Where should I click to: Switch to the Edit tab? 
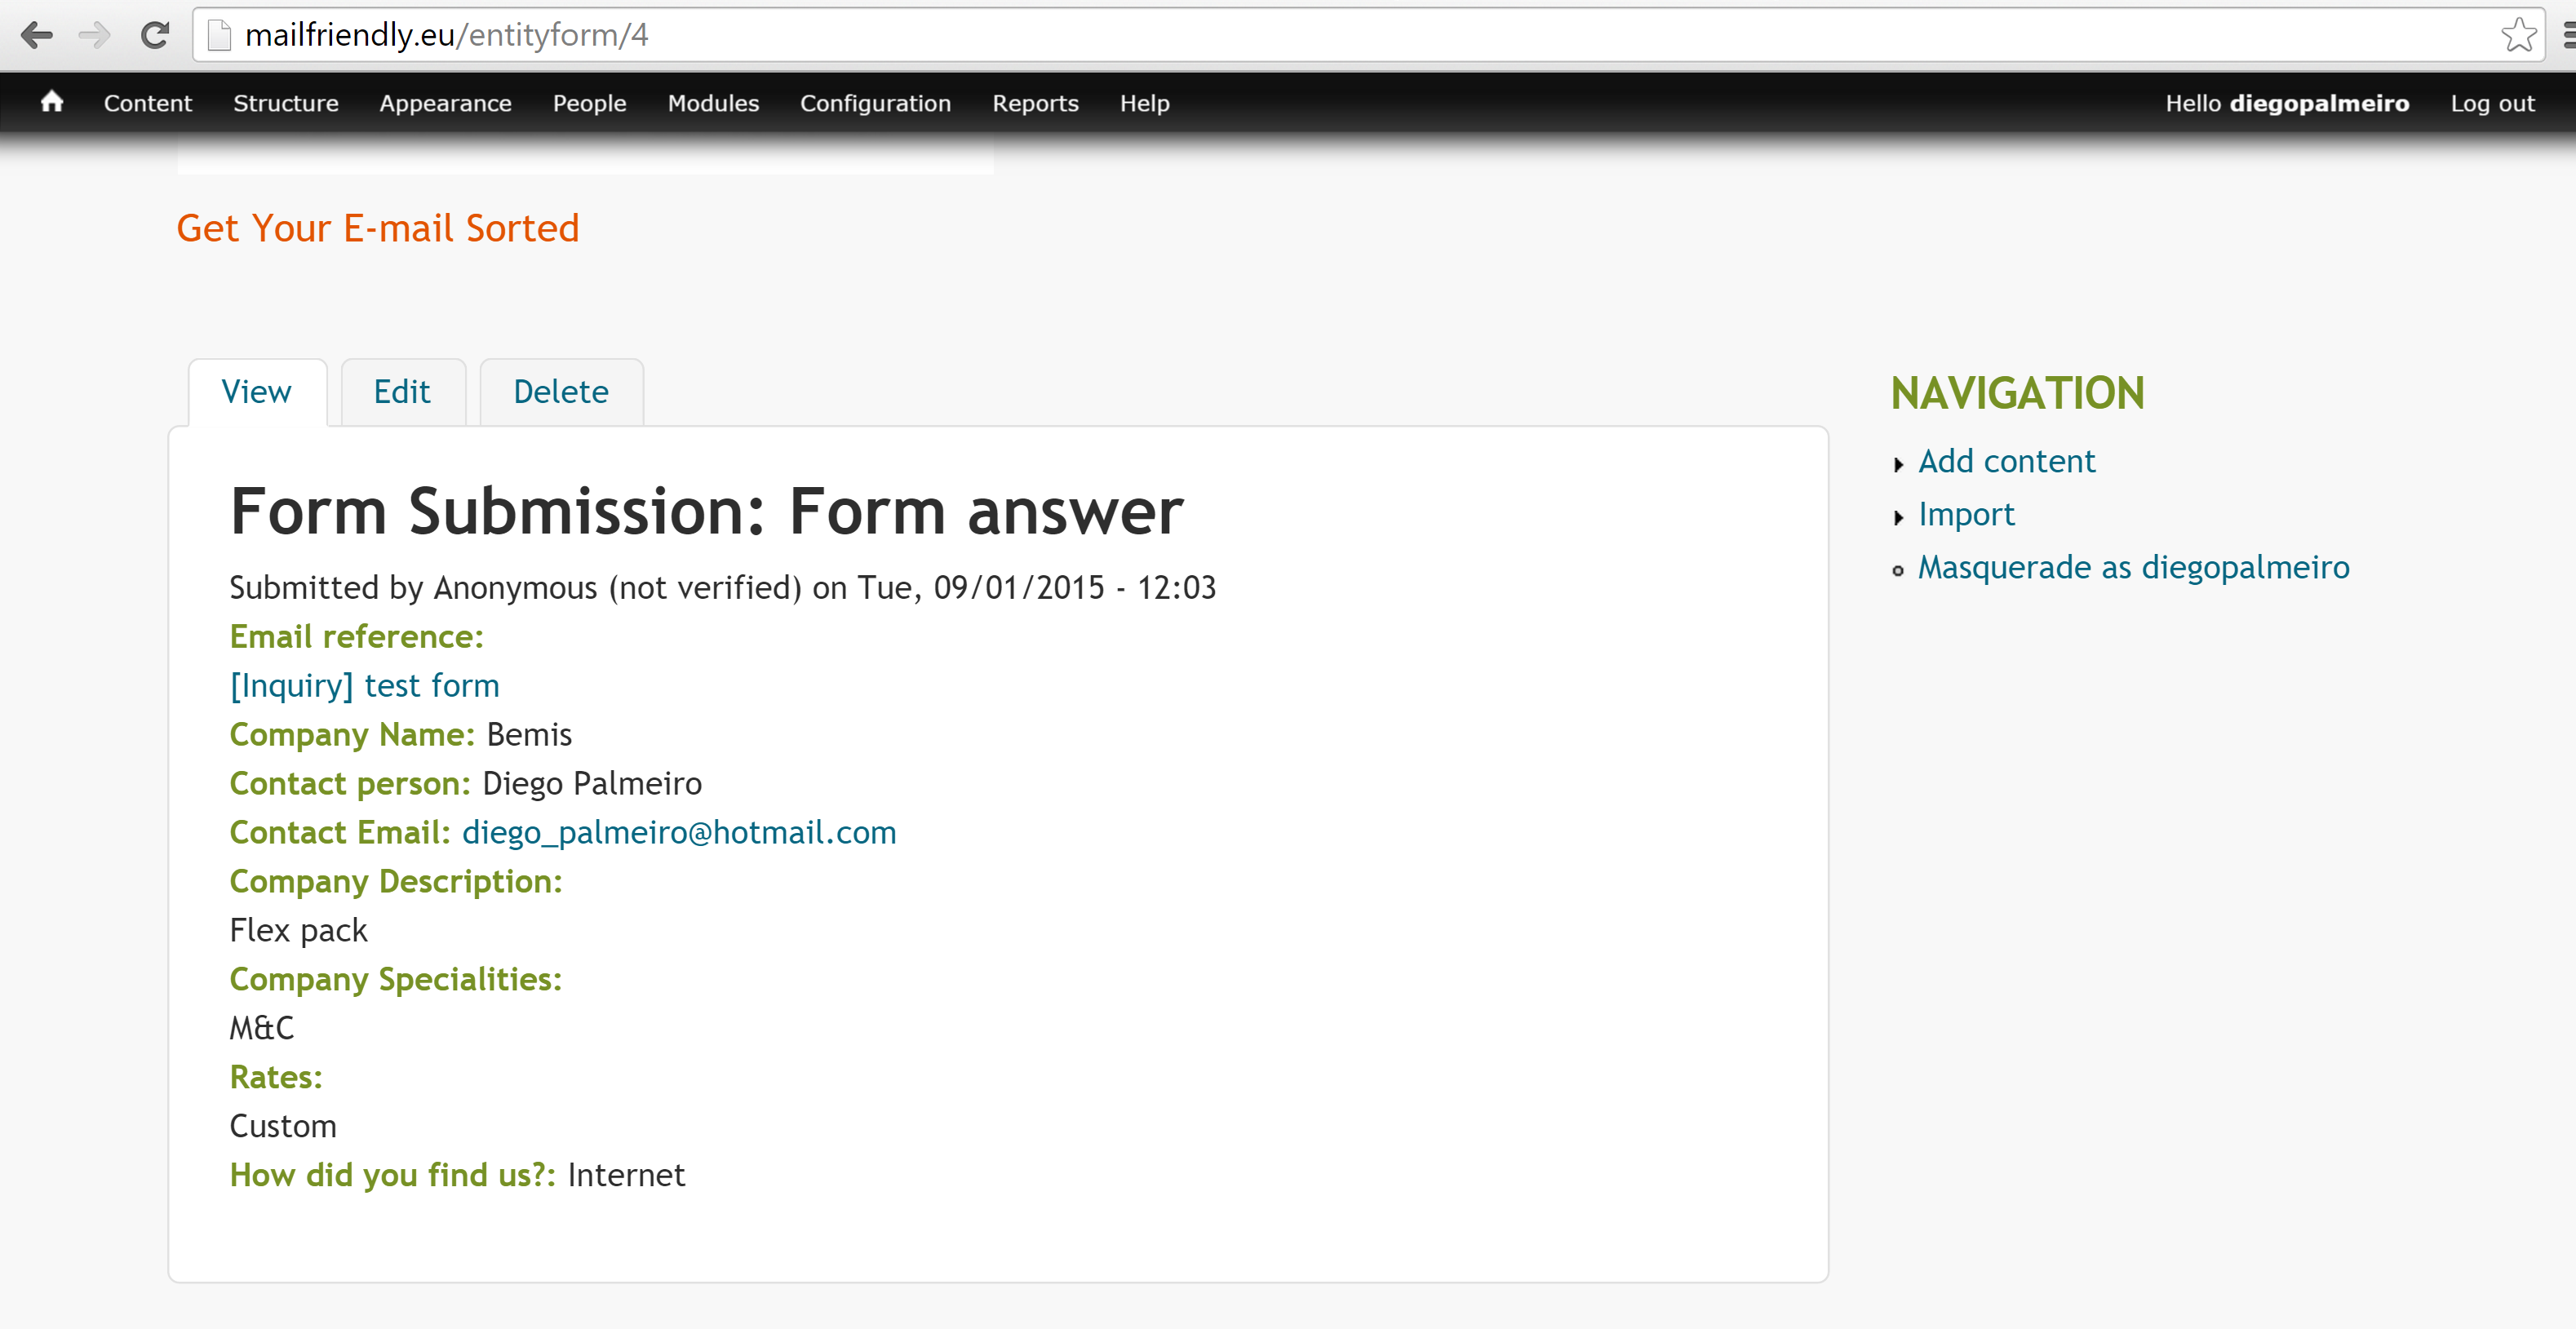(x=402, y=392)
